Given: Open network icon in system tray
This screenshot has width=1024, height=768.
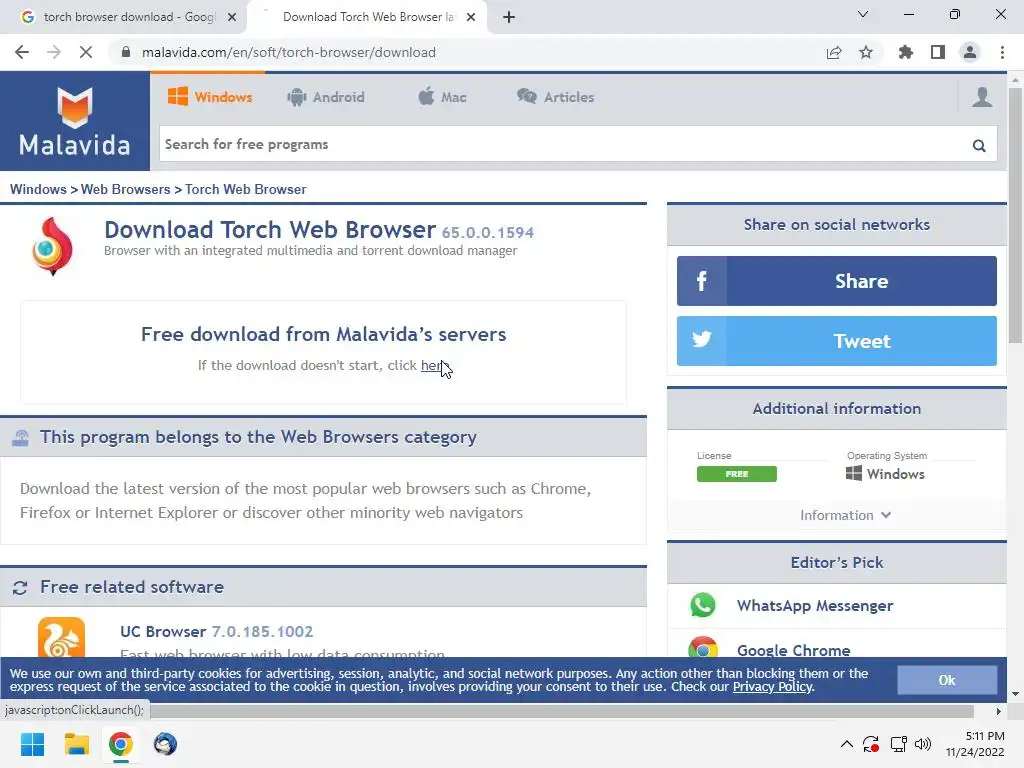Looking at the screenshot, I should click(898, 744).
